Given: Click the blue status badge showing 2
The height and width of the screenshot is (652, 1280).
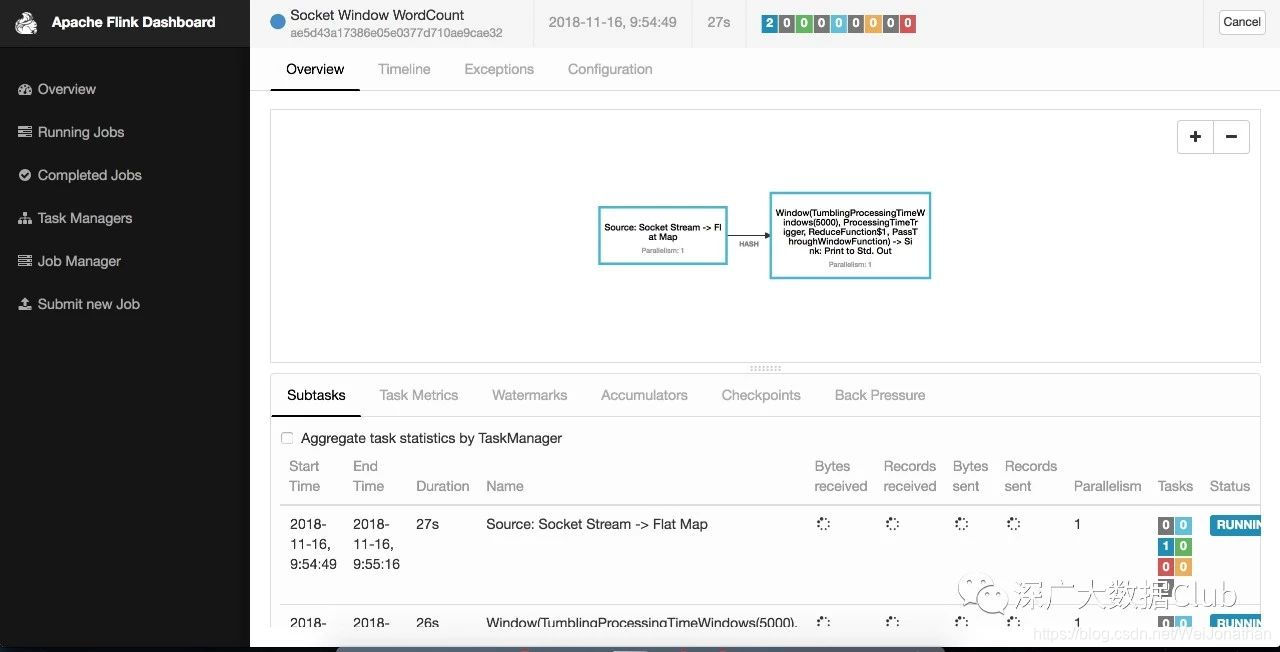Looking at the screenshot, I should [x=769, y=22].
